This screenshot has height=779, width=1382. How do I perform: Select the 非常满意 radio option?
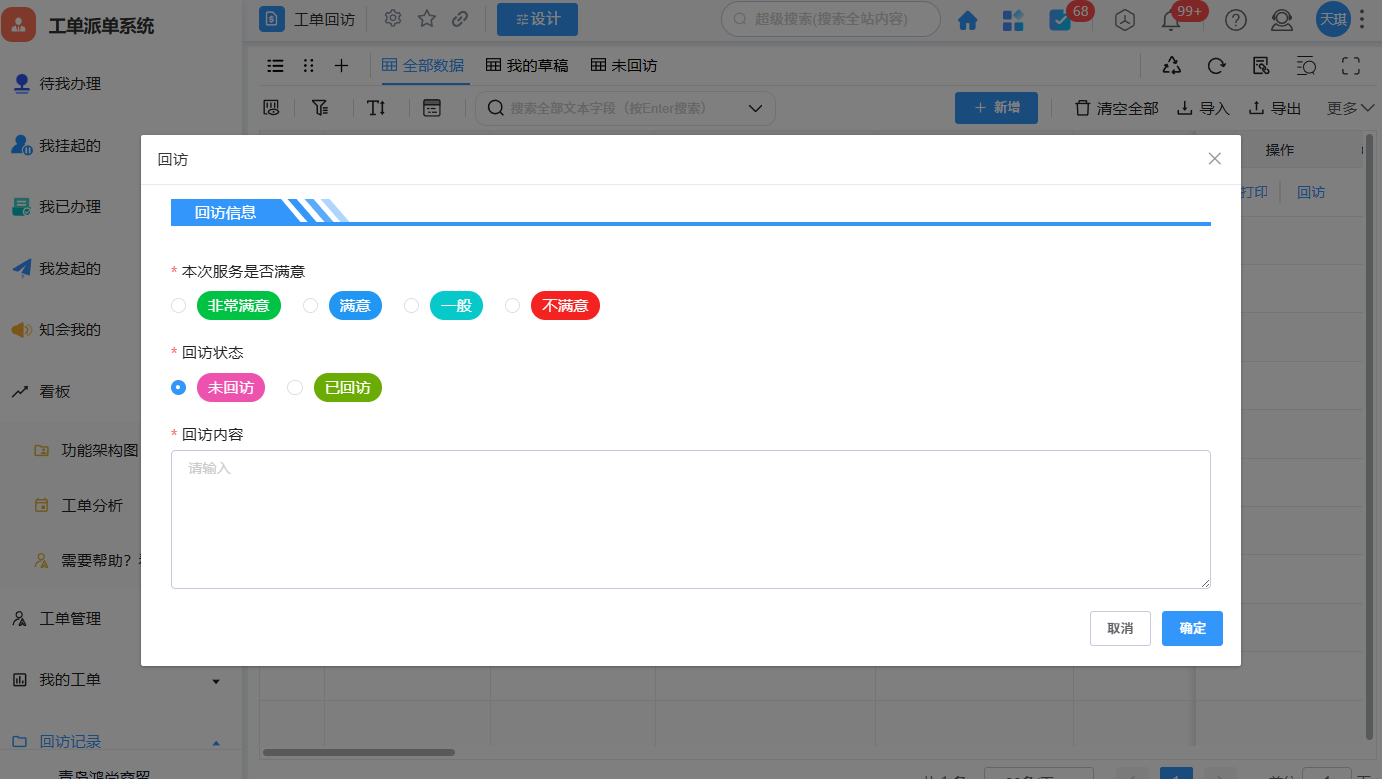179,306
